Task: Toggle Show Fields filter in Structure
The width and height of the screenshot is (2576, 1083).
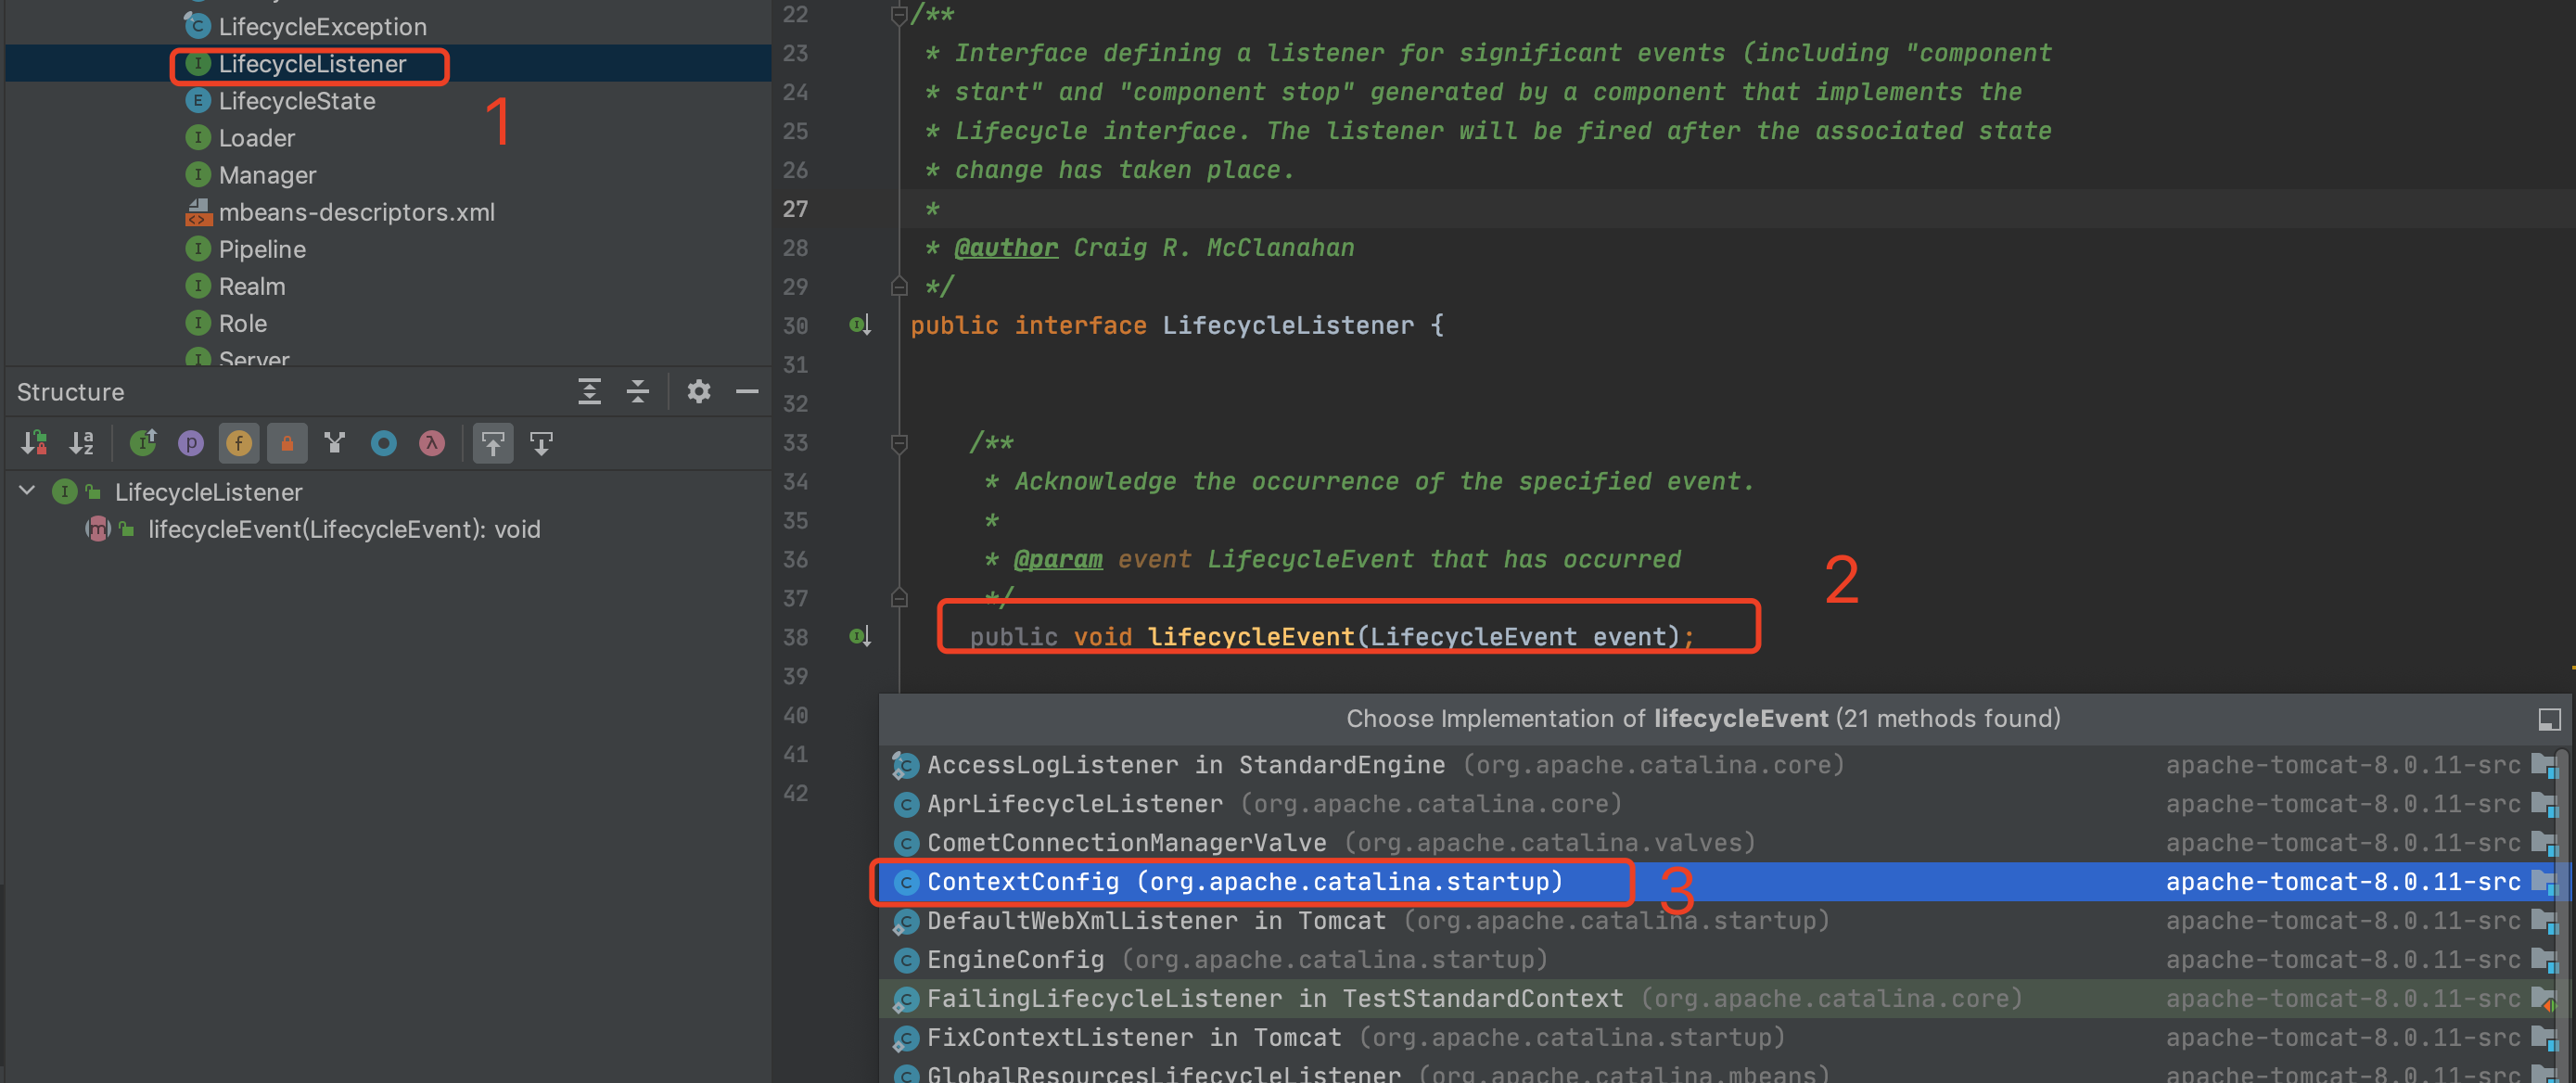Action: (239, 443)
